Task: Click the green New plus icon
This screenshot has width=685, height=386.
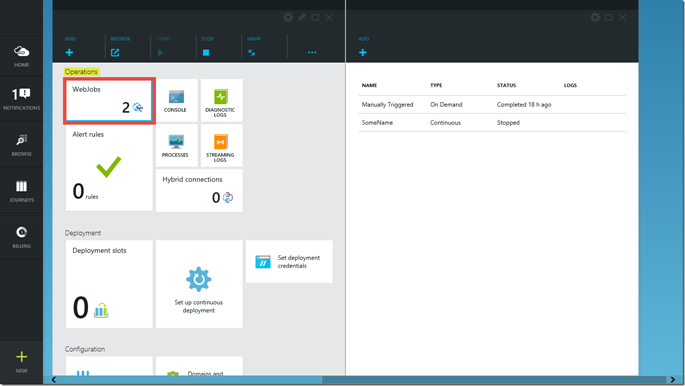Action: (21, 357)
